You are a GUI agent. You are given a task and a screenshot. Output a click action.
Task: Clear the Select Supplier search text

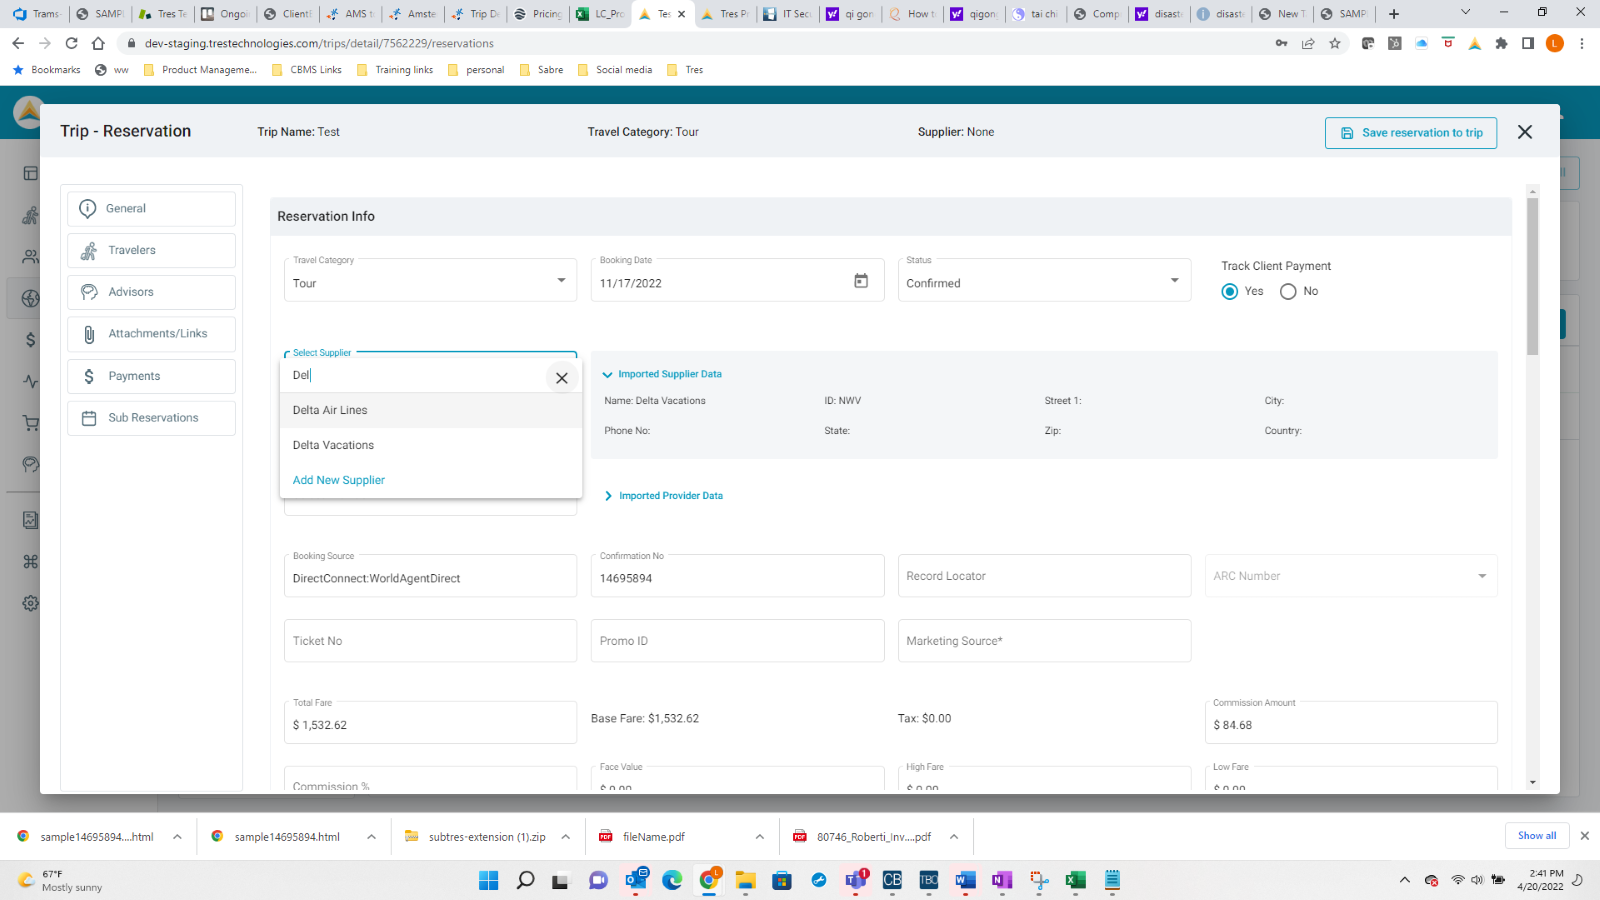pos(562,378)
